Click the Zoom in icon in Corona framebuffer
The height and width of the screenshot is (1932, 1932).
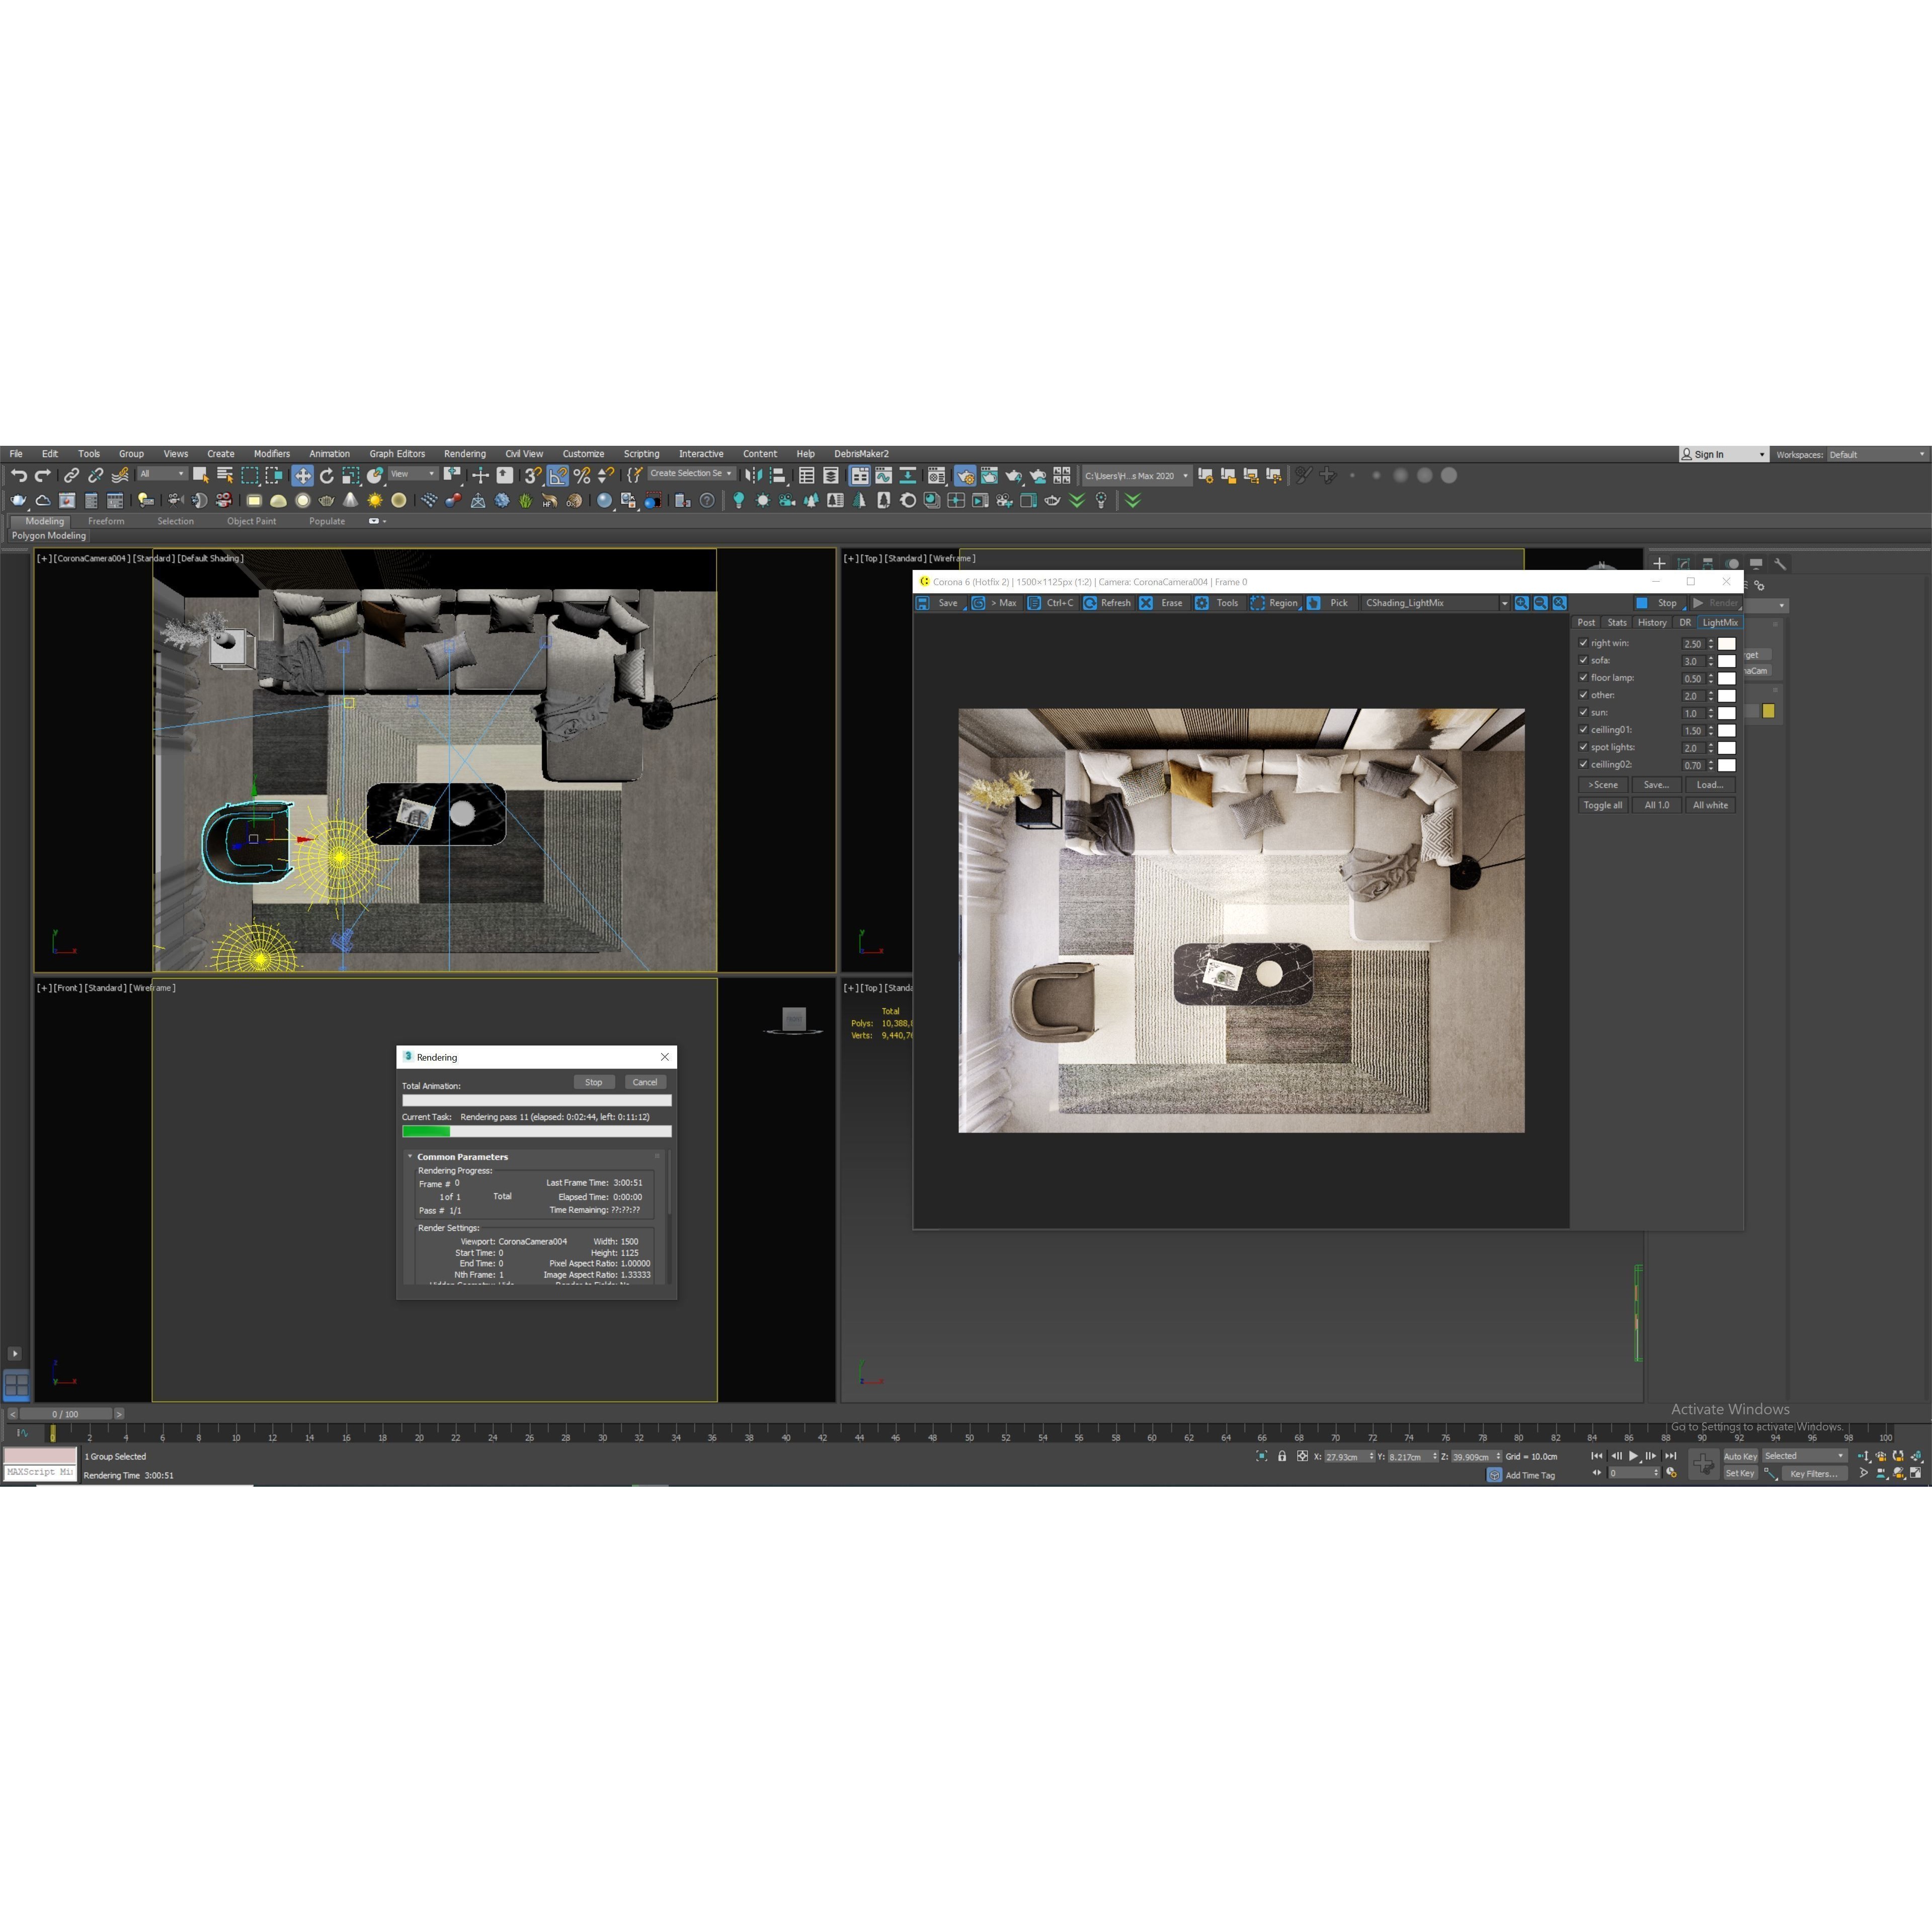click(1521, 603)
